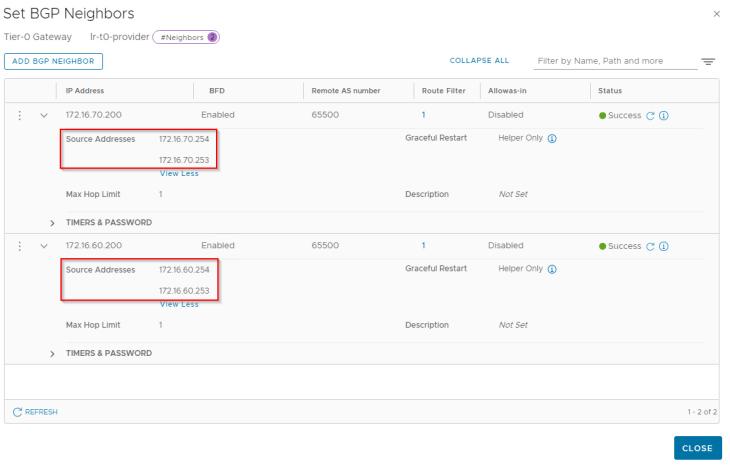The height and width of the screenshot is (465, 730).
Task: Collapse the 172.16.60.200 neighbor row
Action: point(44,246)
